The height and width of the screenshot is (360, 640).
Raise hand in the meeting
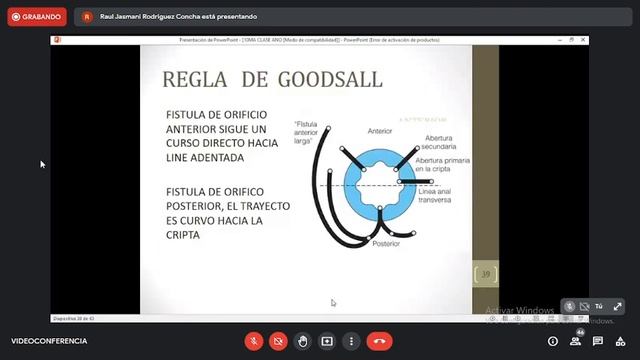pos(302,341)
